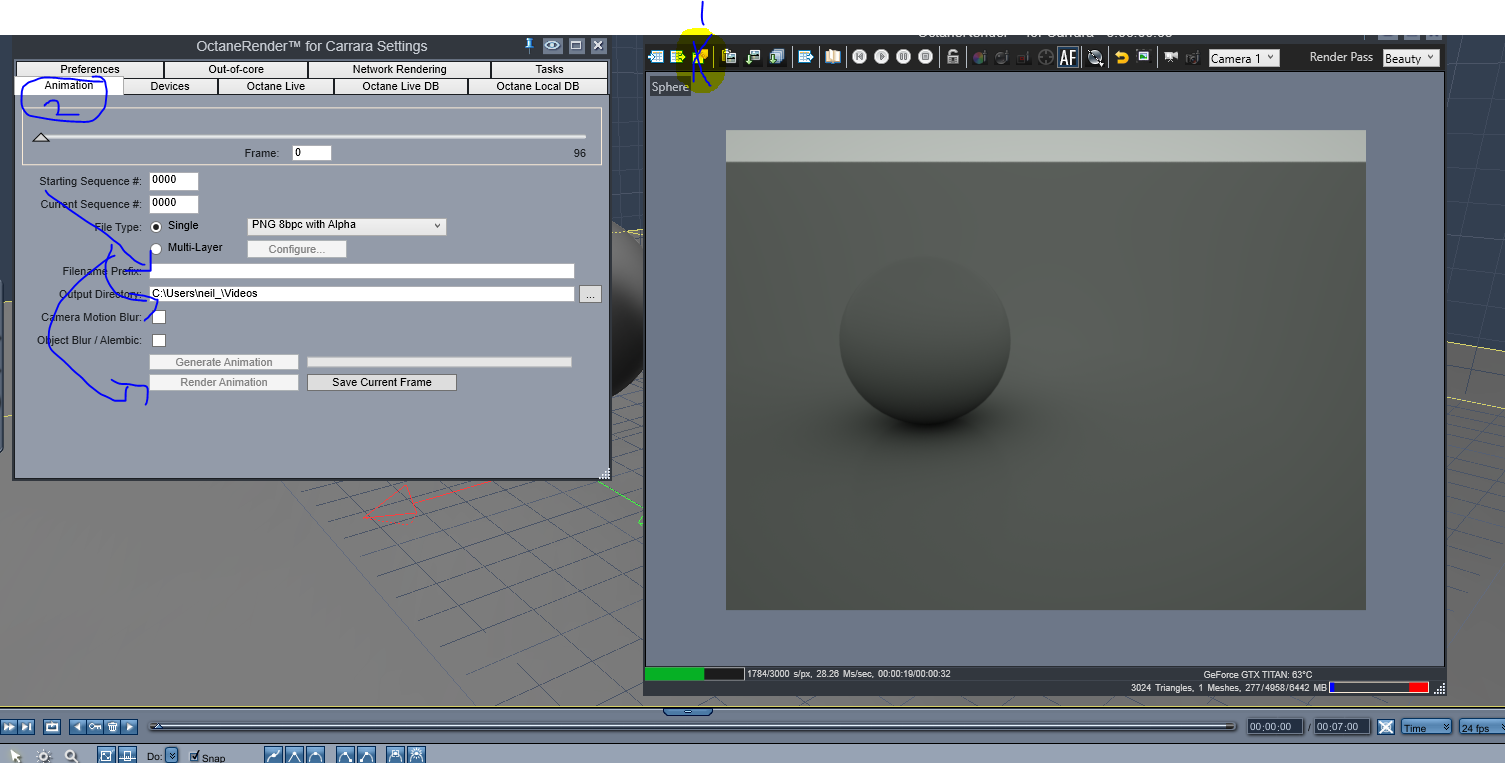Screen dimensions: 1505x763
Task: Click the skip to end button in timeline controls
Action: tap(27, 727)
